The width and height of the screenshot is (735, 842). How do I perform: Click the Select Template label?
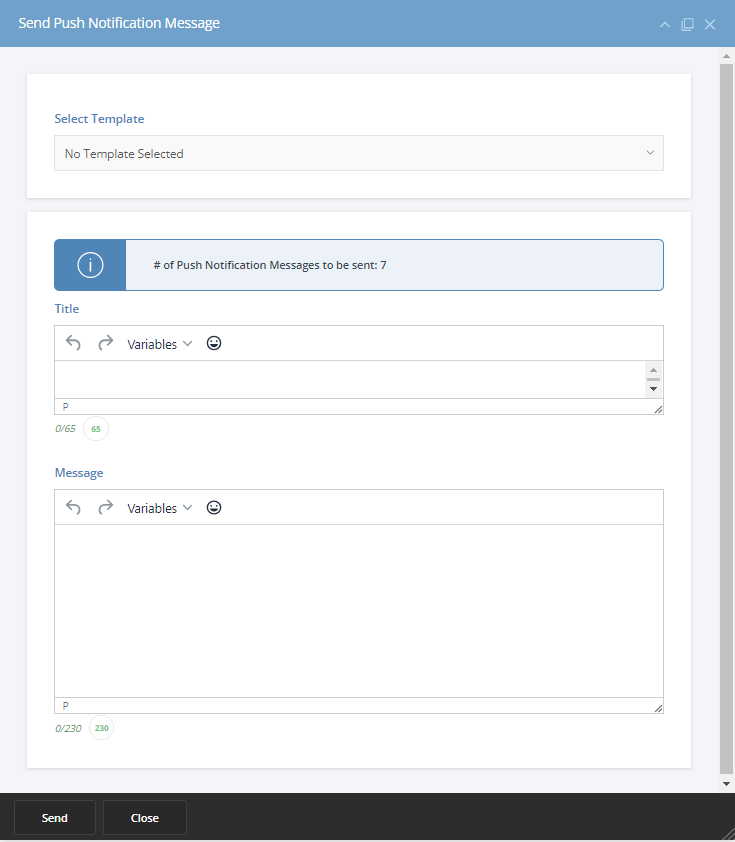point(99,119)
